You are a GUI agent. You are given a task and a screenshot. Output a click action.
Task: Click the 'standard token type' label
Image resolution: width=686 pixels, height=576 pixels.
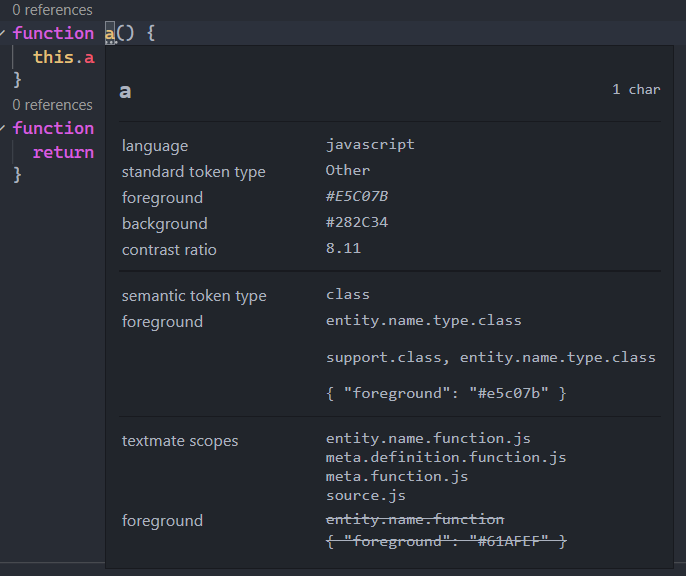pyautogui.click(x=193, y=172)
